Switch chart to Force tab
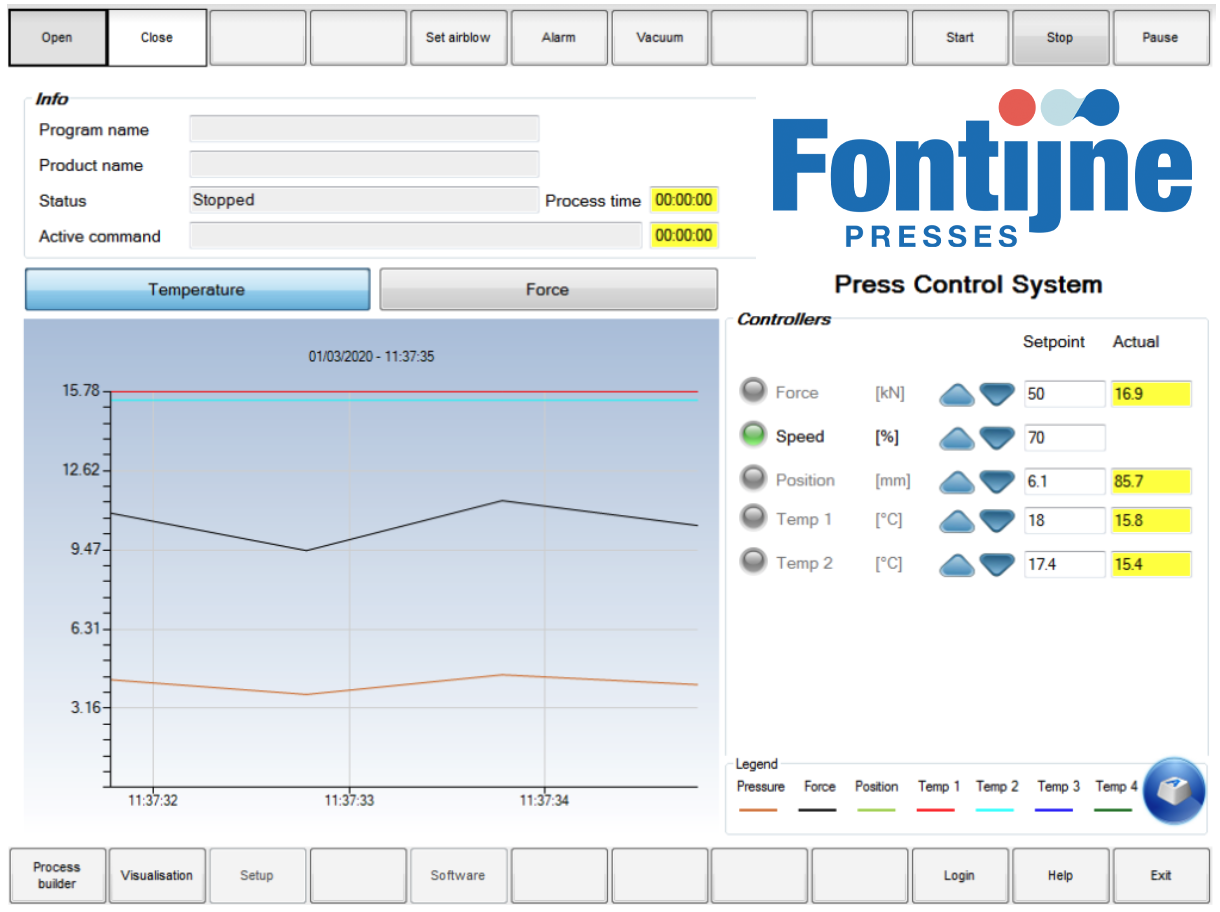 point(548,289)
